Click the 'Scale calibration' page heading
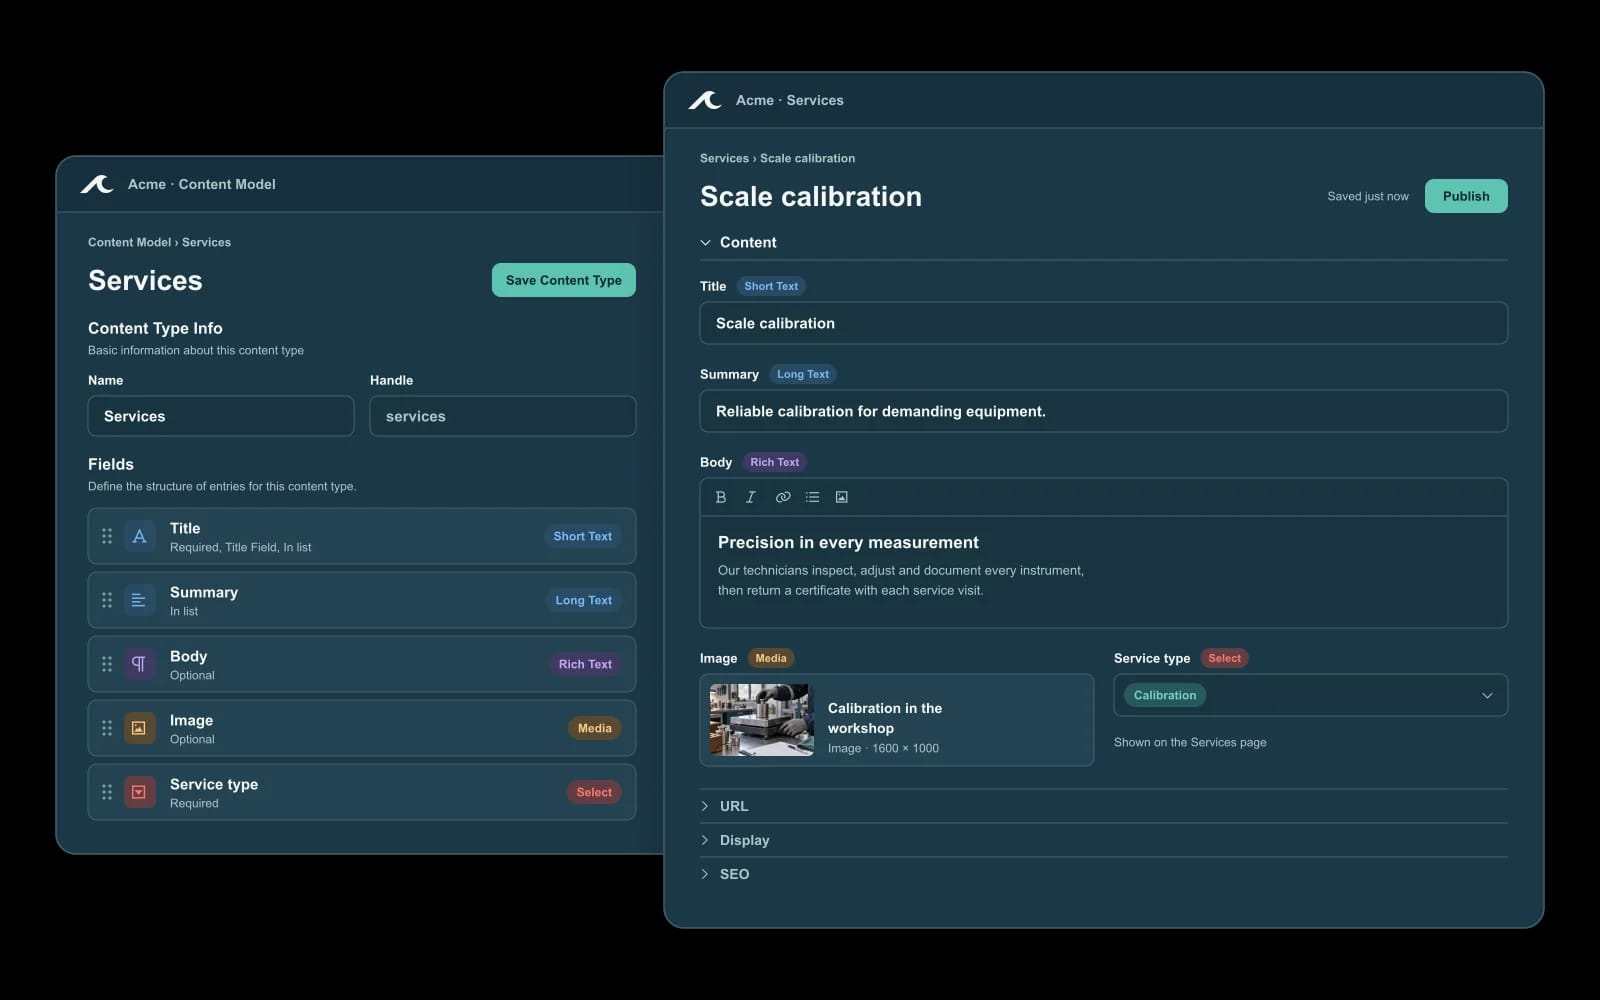The image size is (1600, 1000). [811, 196]
